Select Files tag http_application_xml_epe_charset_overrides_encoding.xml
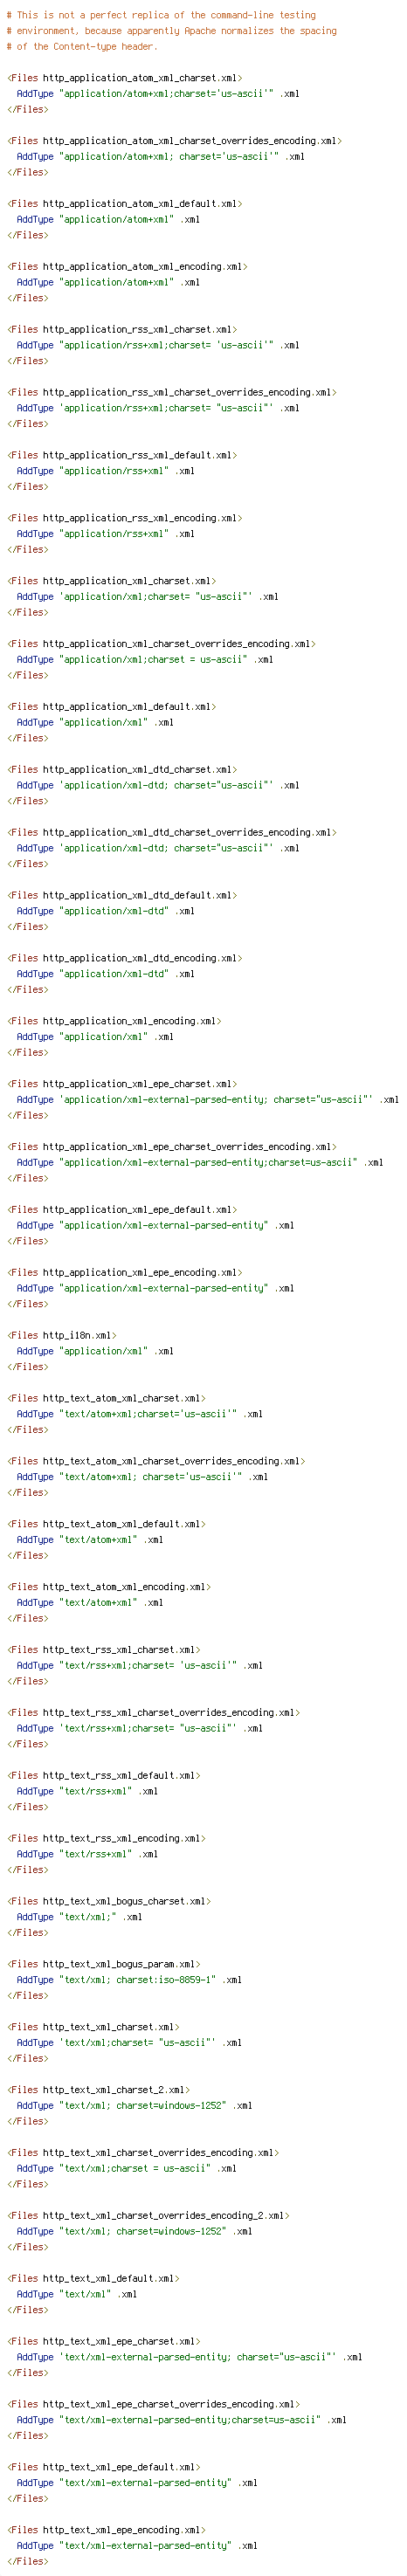407x2576 pixels. (171, 1147)
